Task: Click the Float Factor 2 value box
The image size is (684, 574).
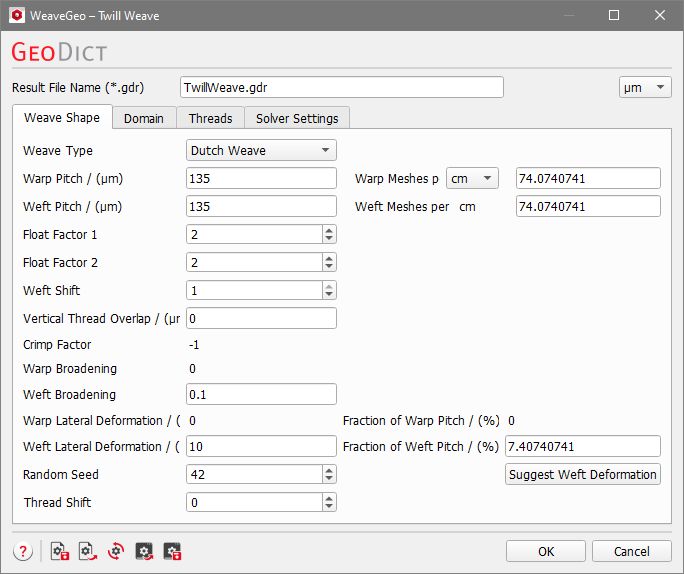Action: [x=254, y=262]
